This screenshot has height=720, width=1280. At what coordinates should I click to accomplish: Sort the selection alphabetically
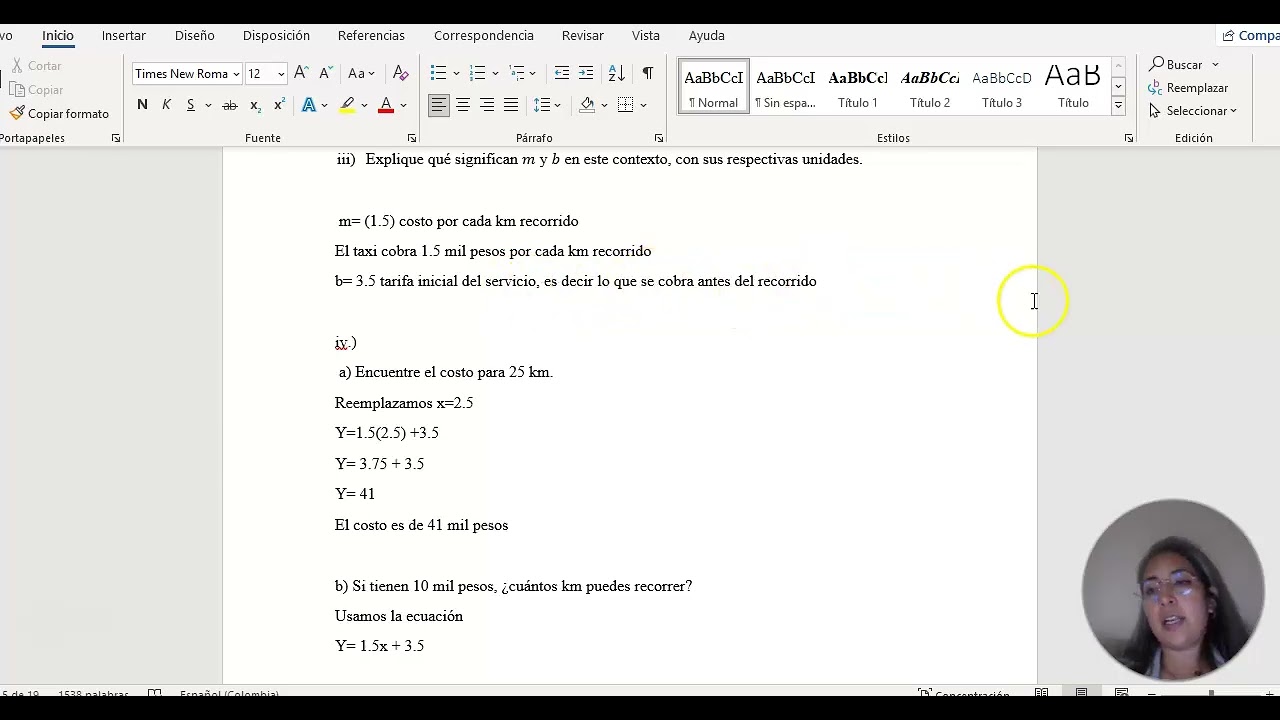(617, 73)
